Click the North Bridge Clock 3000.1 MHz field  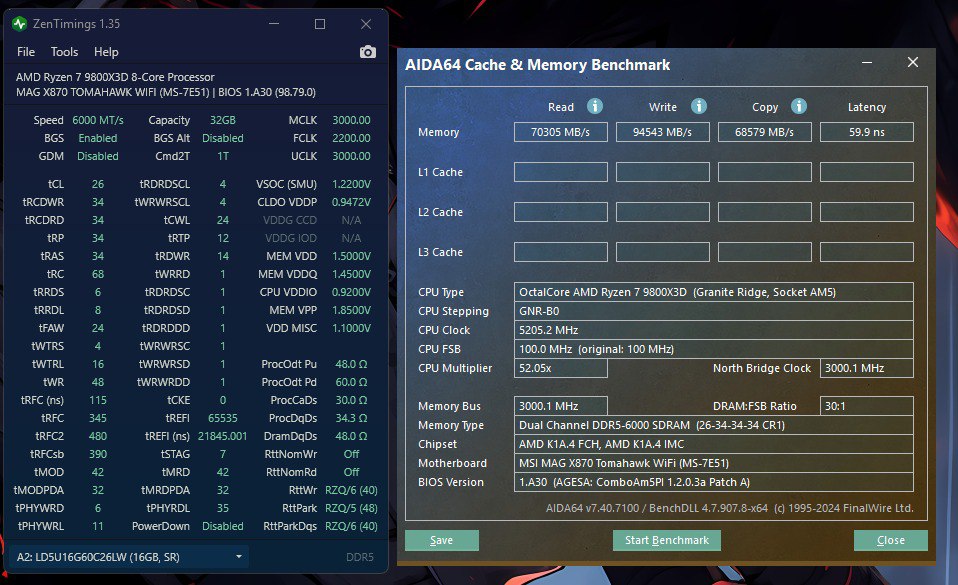(866, 368)
